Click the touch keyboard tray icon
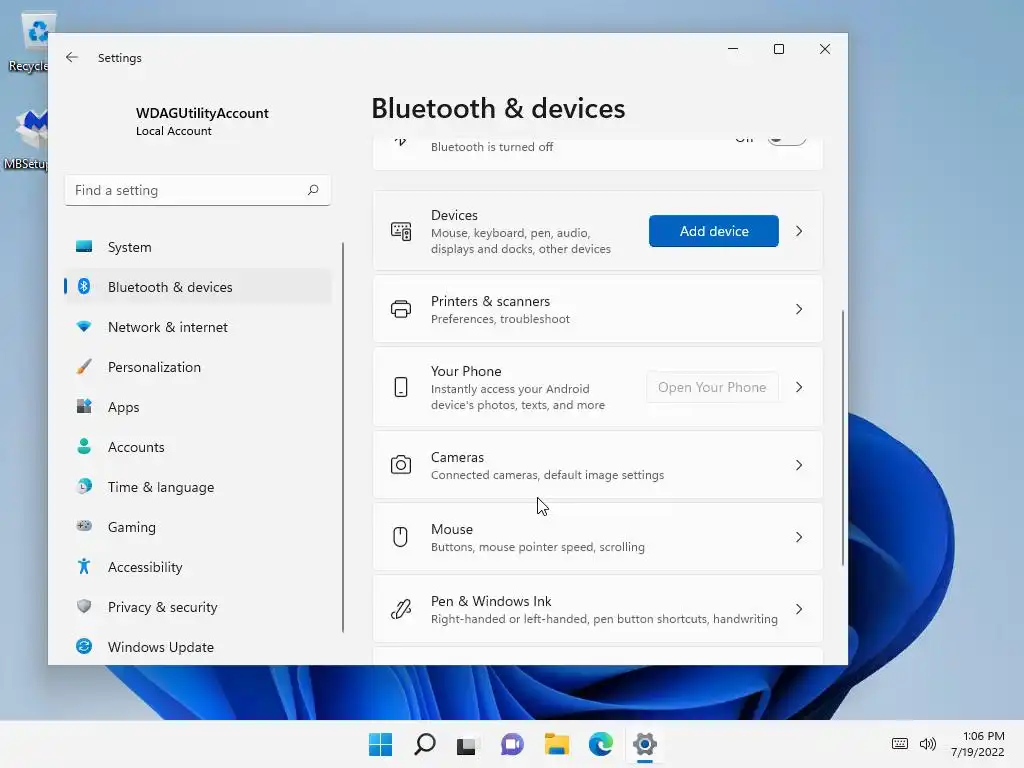This screenshot has height=768, width=1024. (900, 743)
